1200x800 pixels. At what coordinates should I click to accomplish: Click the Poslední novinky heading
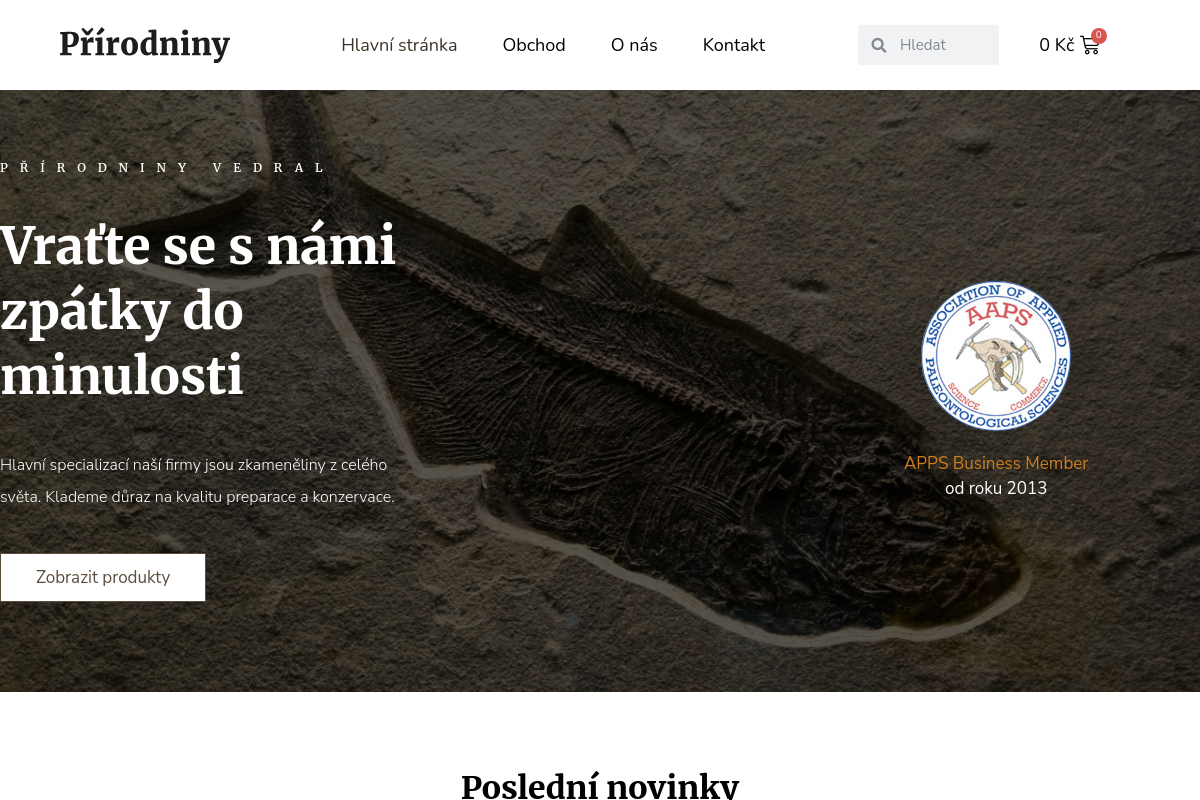point(600,785)
